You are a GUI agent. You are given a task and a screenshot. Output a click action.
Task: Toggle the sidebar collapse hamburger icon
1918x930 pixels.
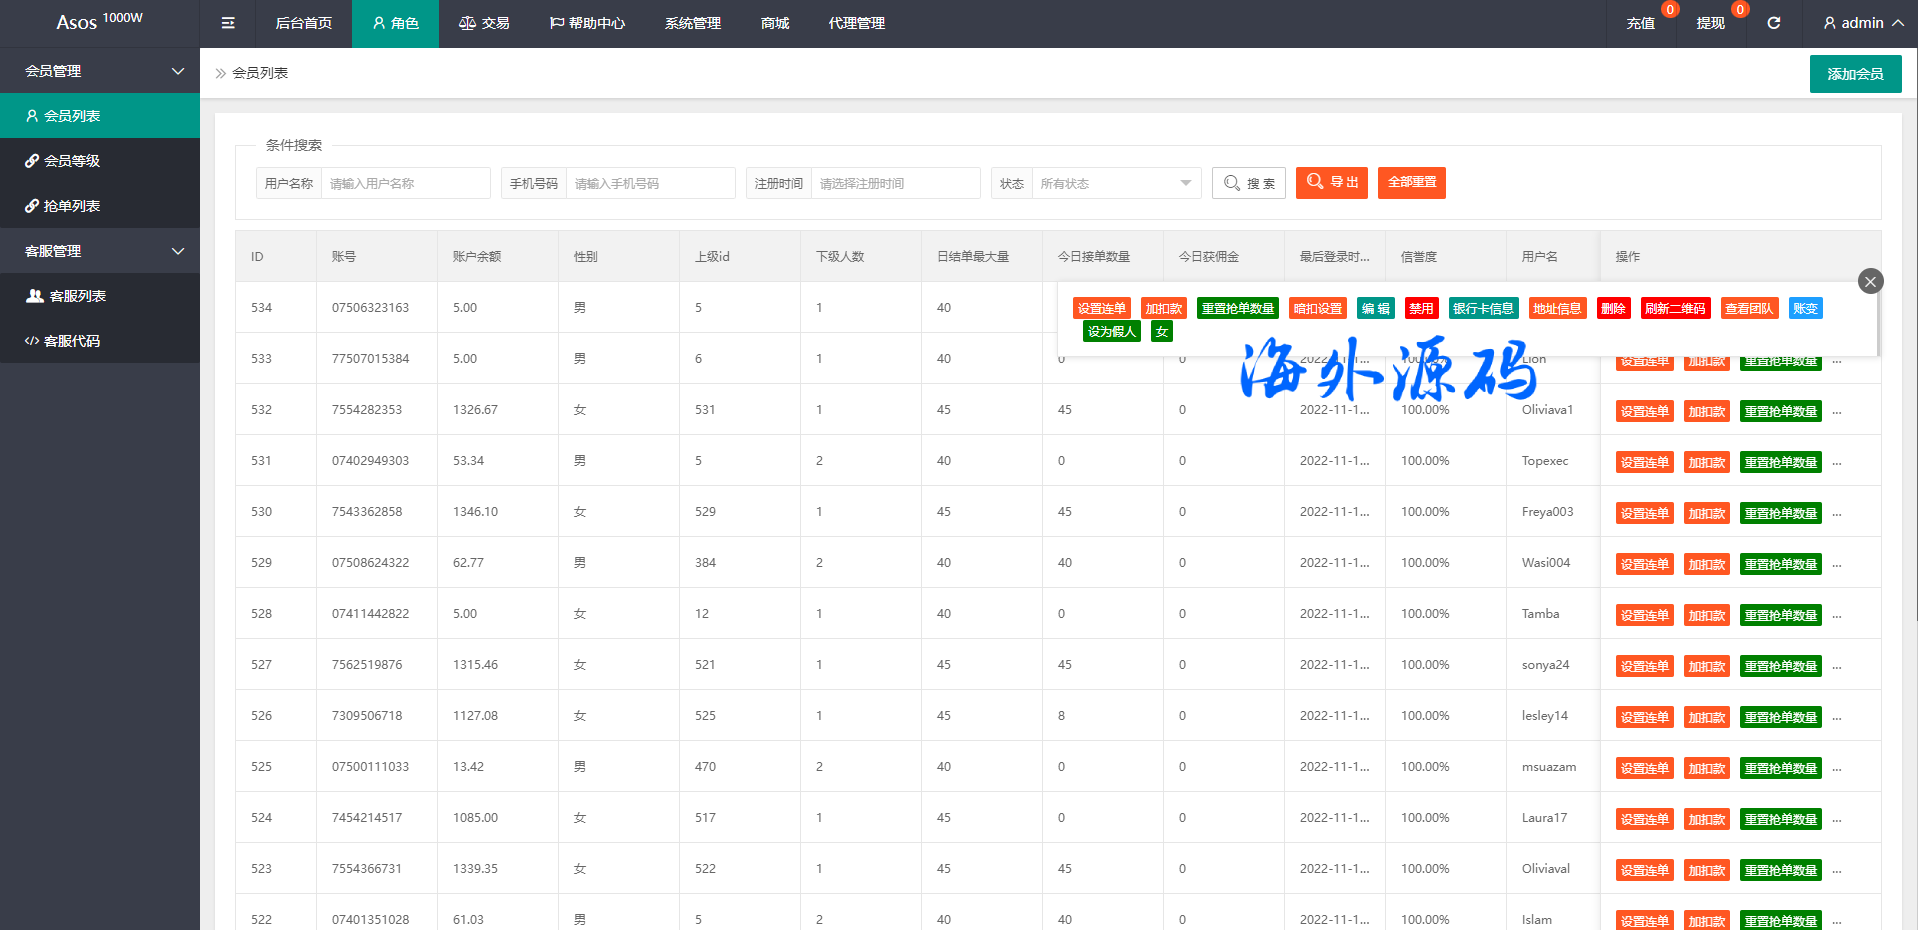pos(228,23)
